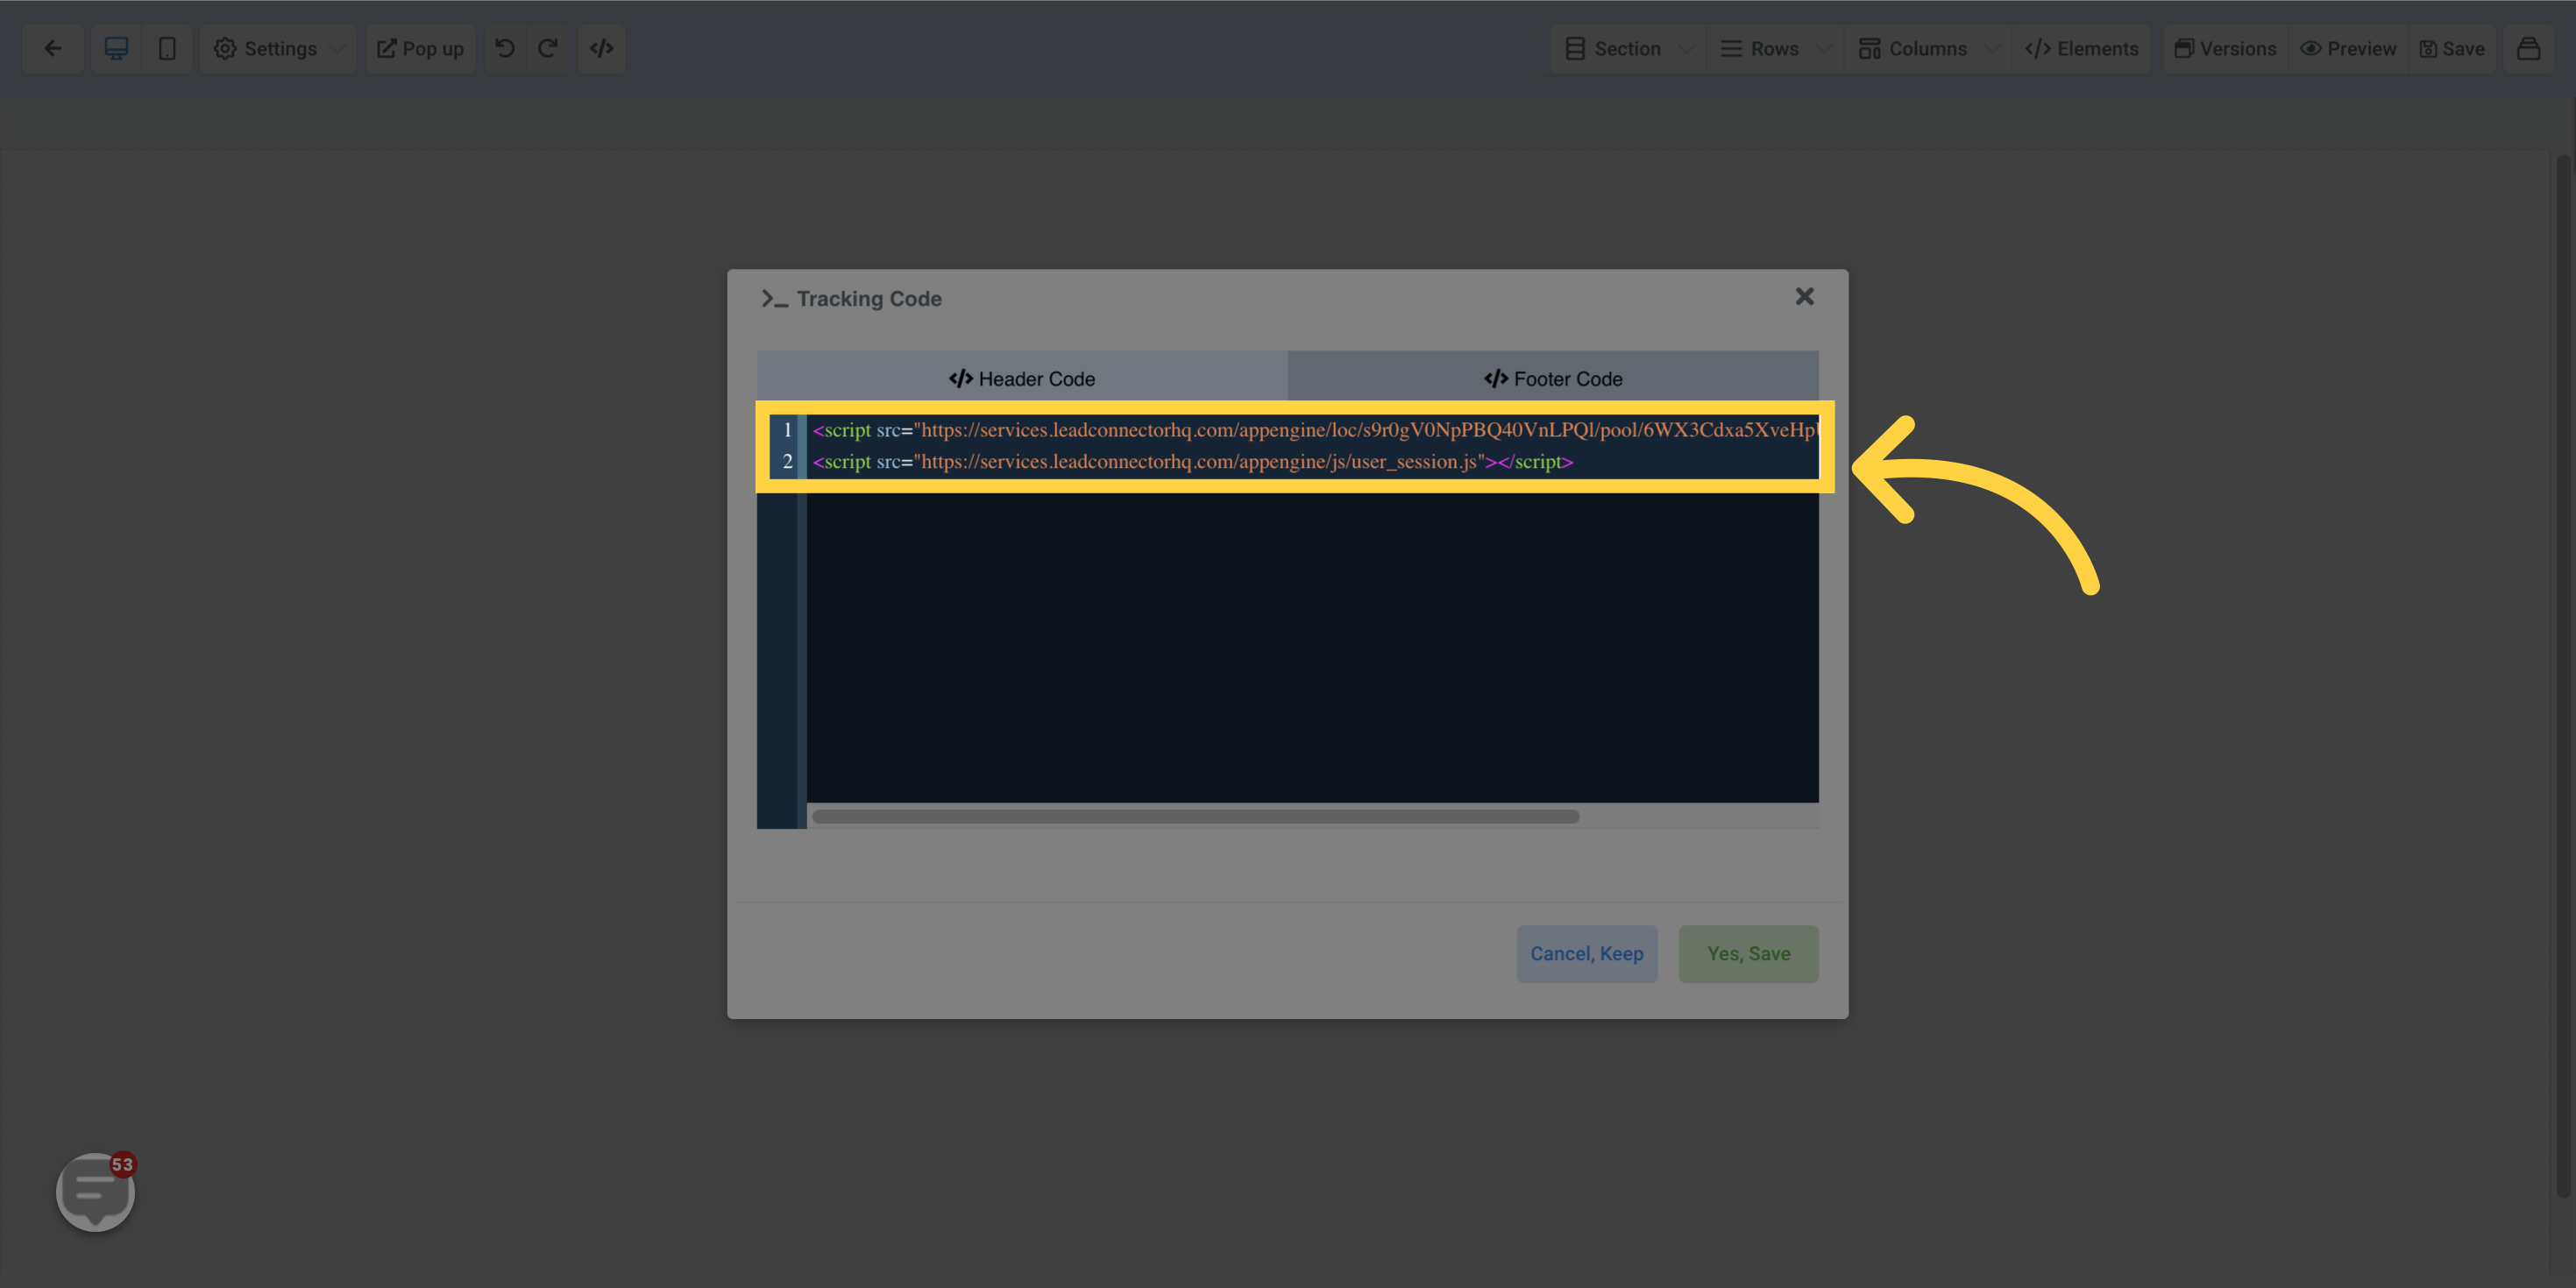
Task: Click the Tracking Code close icon
Action: tap(1804, 296)
